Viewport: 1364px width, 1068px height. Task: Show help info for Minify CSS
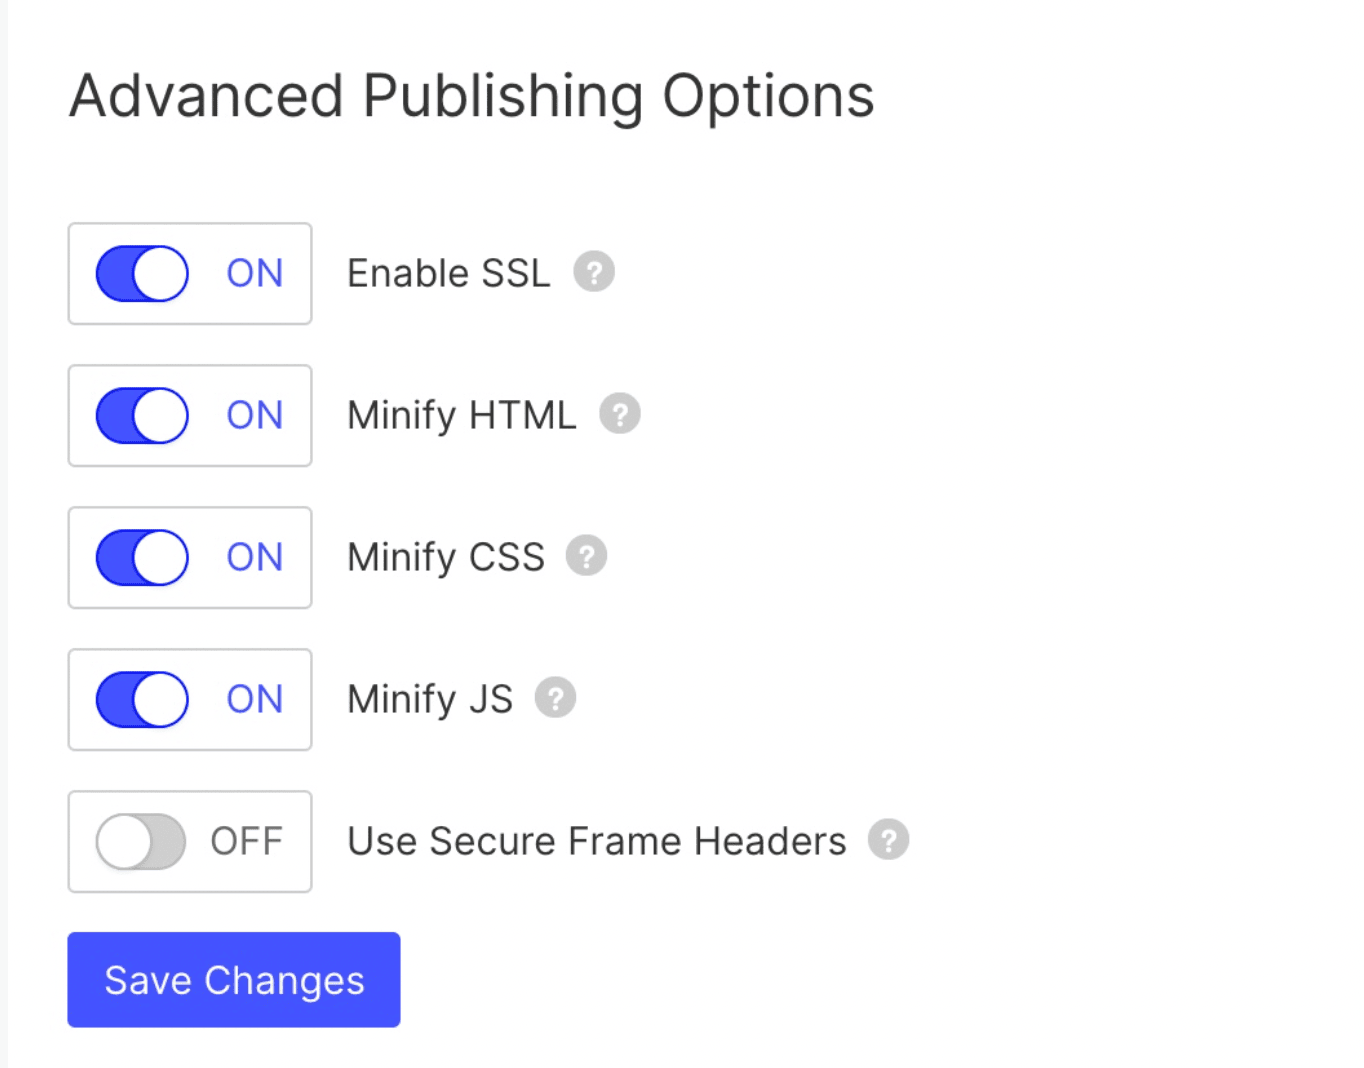587,556
